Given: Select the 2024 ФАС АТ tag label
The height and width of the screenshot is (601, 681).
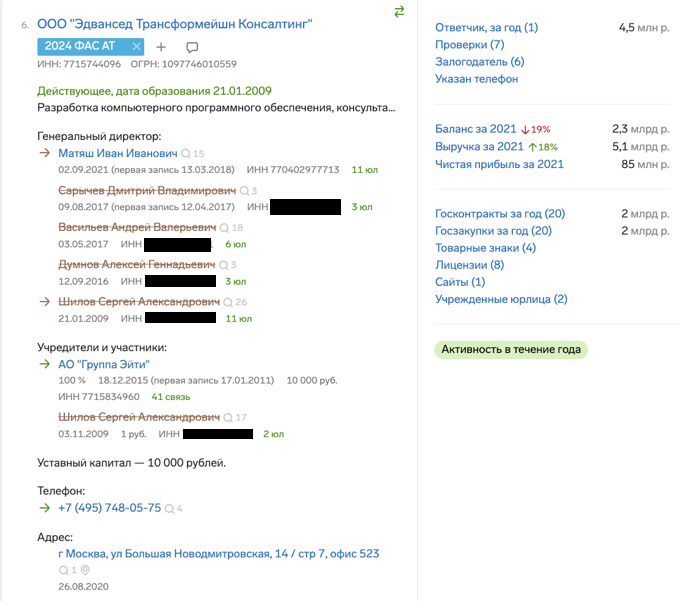Looking at the screenshot, I should point(80,46).
